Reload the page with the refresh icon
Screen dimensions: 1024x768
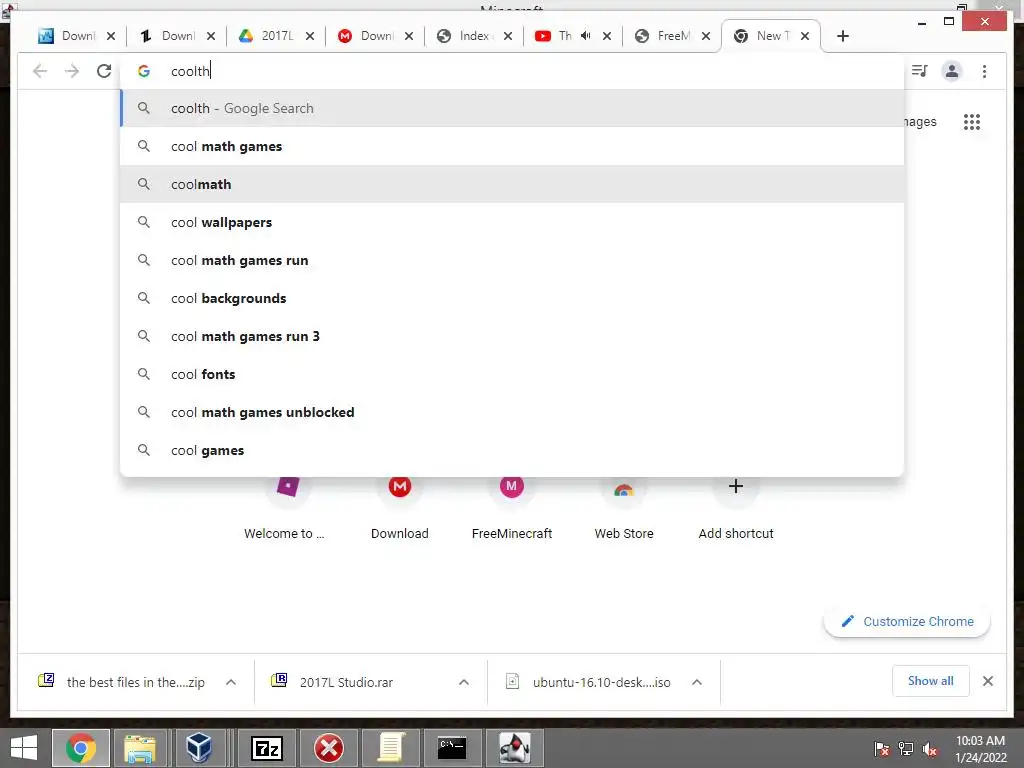pyautogui.click(x=104, y=71)
